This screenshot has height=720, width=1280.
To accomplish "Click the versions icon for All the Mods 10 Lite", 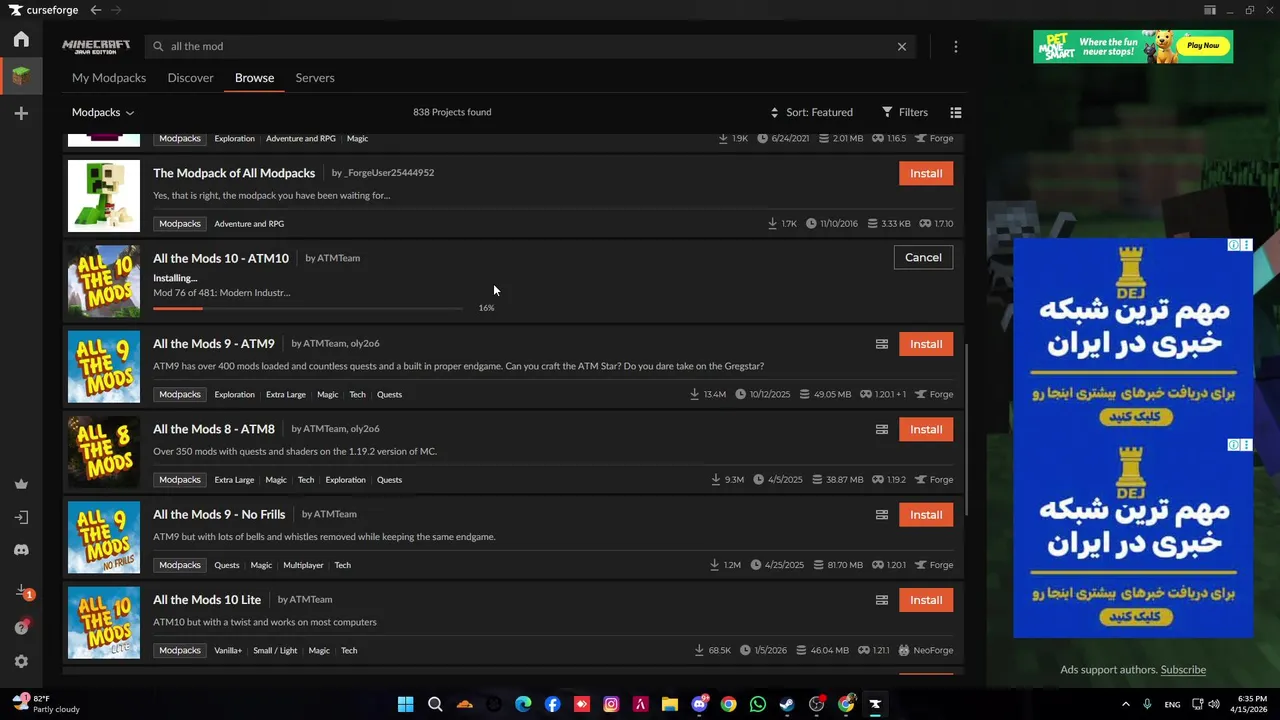I will (882, 600).
